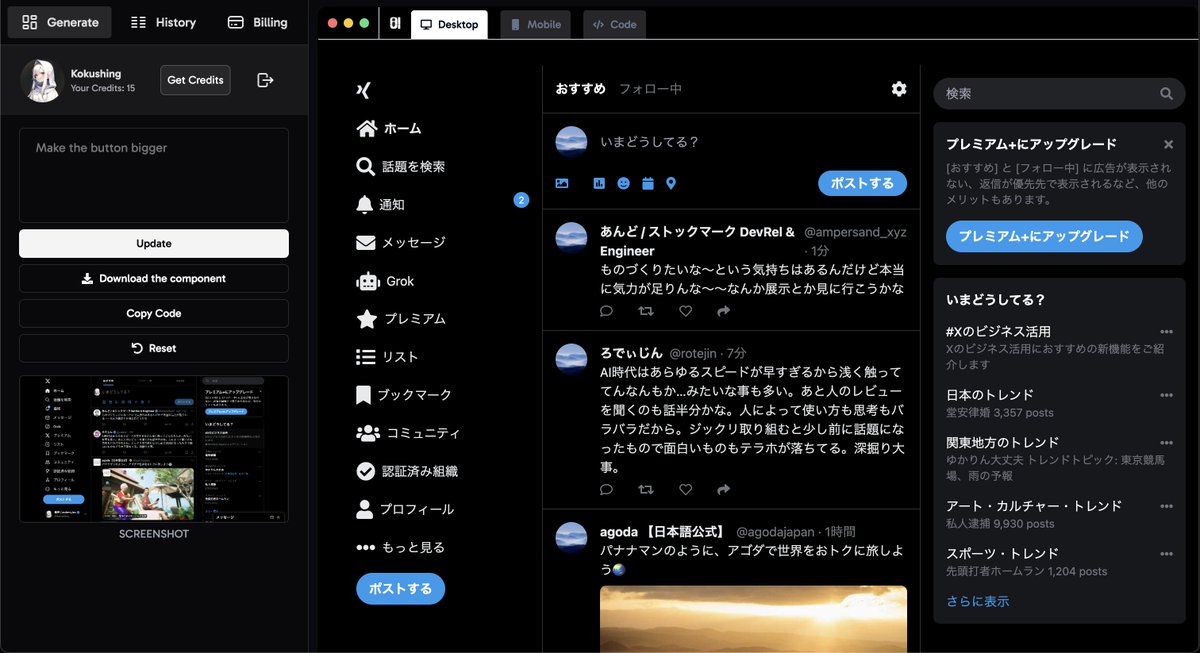Screen dimensions: 1200x653
Task: Click Download the component button
Action: tap(154, 278)
